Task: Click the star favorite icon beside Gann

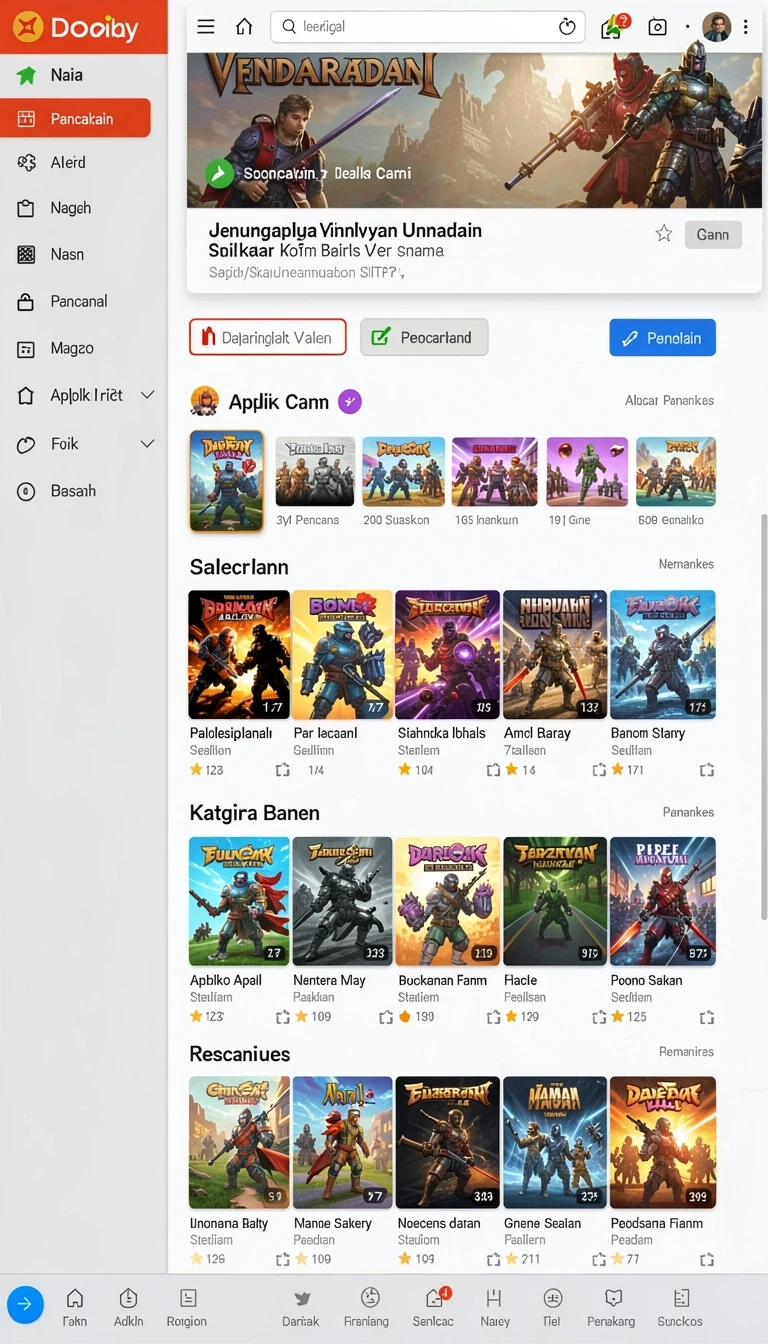Action: click(664, 234)
